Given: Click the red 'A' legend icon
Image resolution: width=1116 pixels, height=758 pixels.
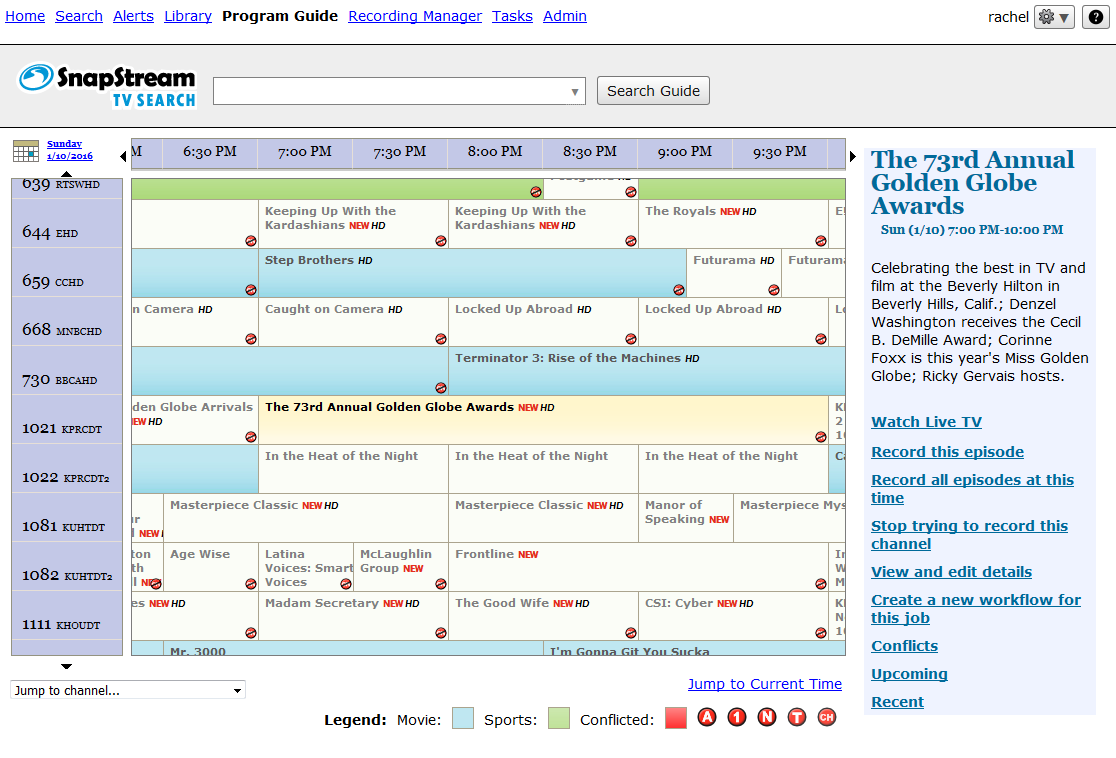Looking at the screenshot, I should coord(707,718).
